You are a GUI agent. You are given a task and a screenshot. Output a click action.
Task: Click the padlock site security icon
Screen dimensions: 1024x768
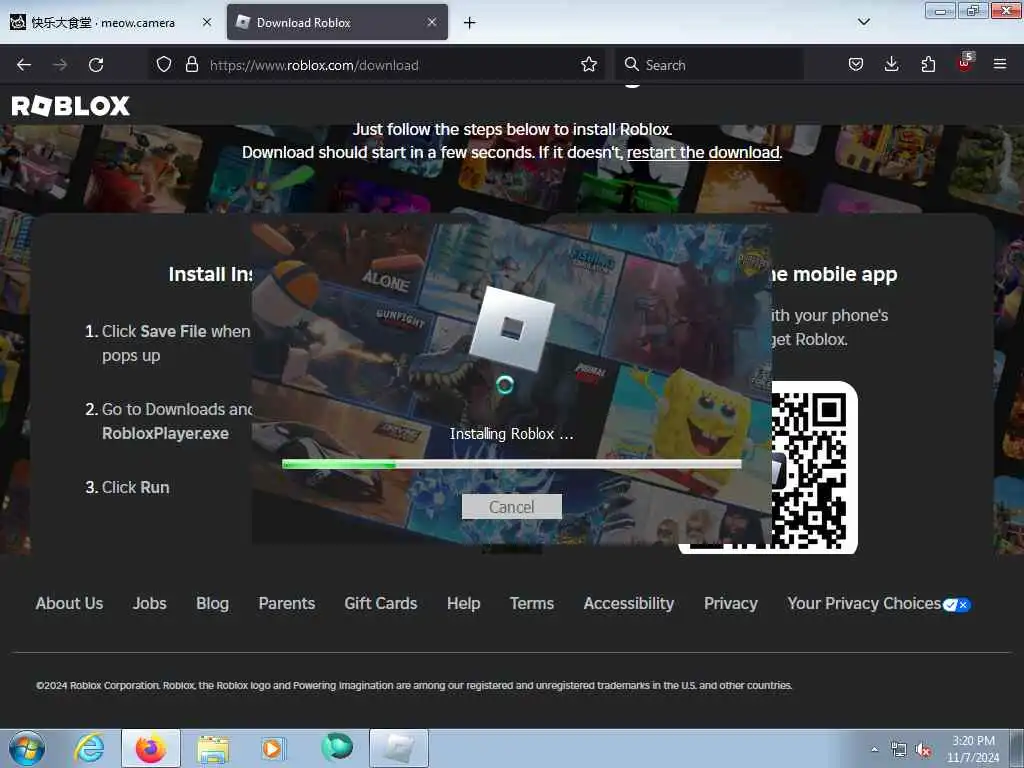(x=191, y=65)
